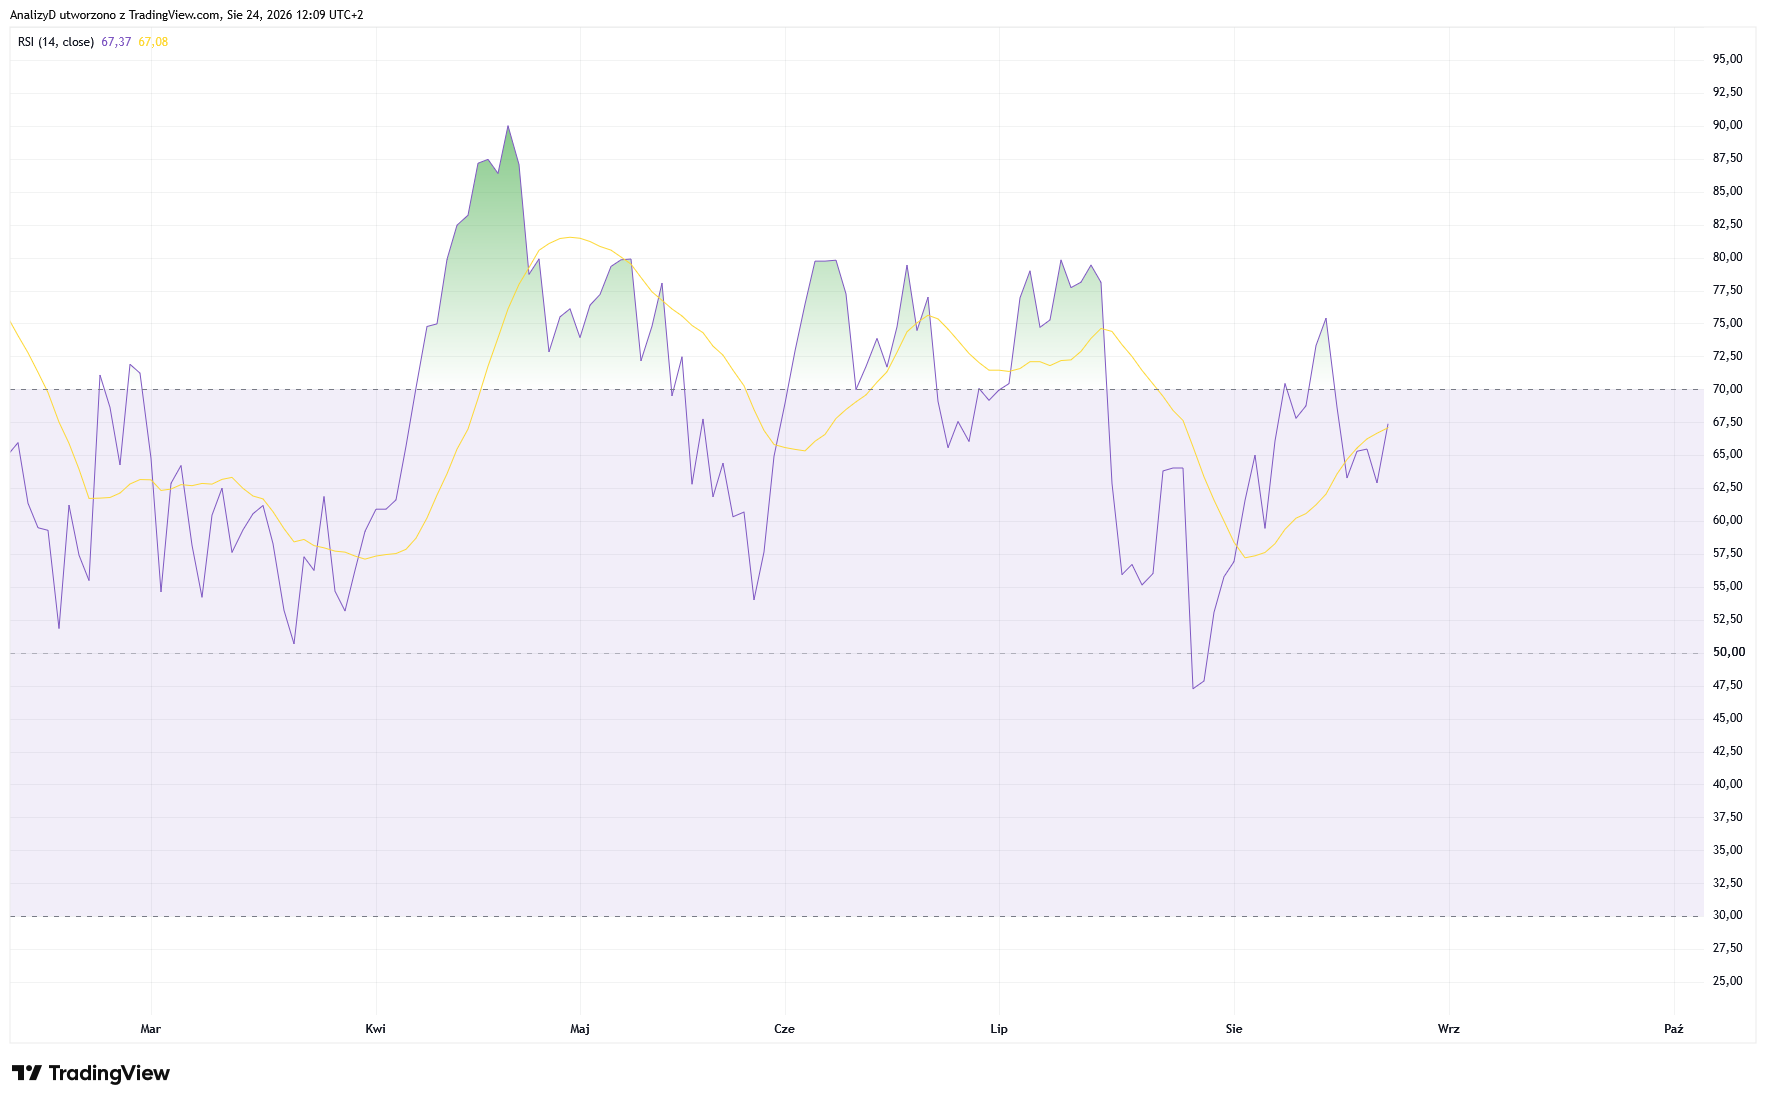Click the purple RSI value 67,37
Viewport: 1766px width, 1103px height.
[x=116, y=42]
